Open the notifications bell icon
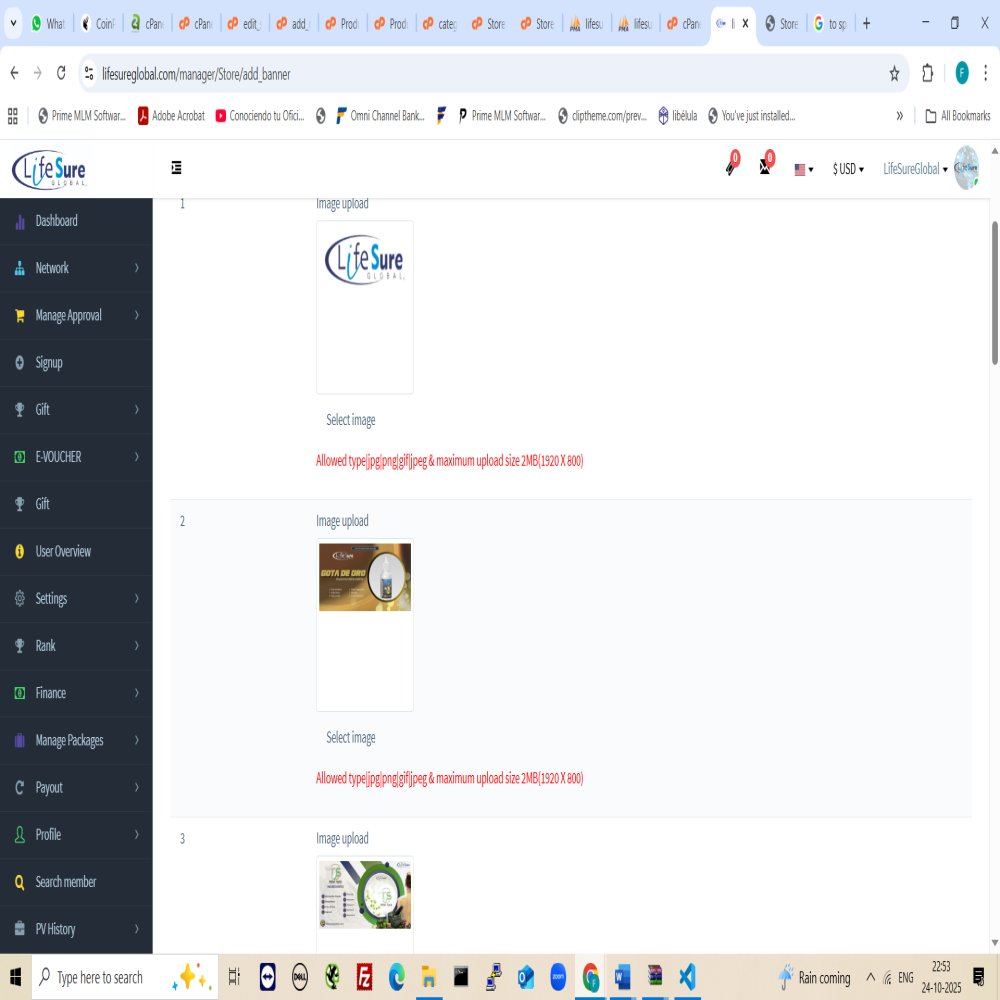The image size is (1000, 1000). (x=731, y=168)
